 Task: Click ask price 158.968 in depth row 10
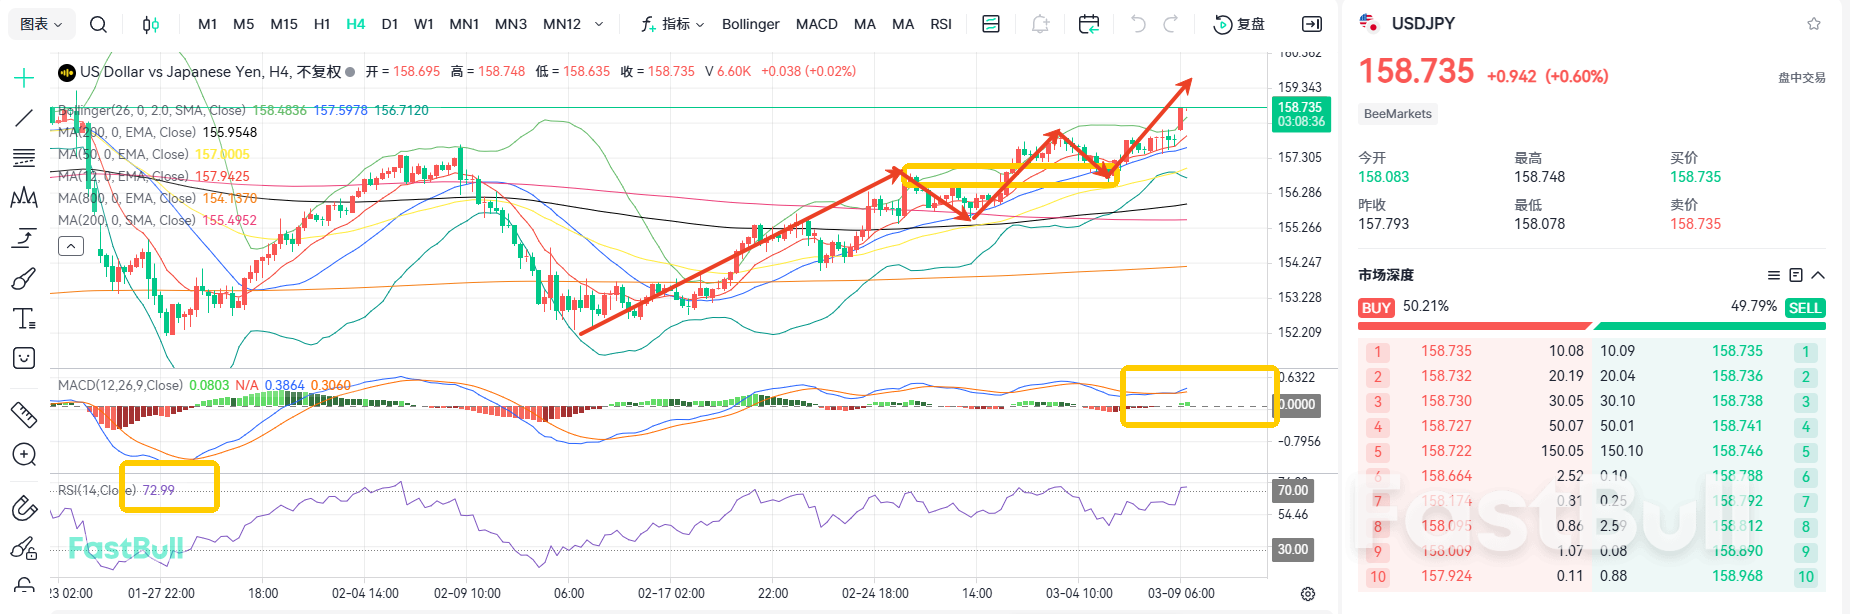(x=1738, y=576)
